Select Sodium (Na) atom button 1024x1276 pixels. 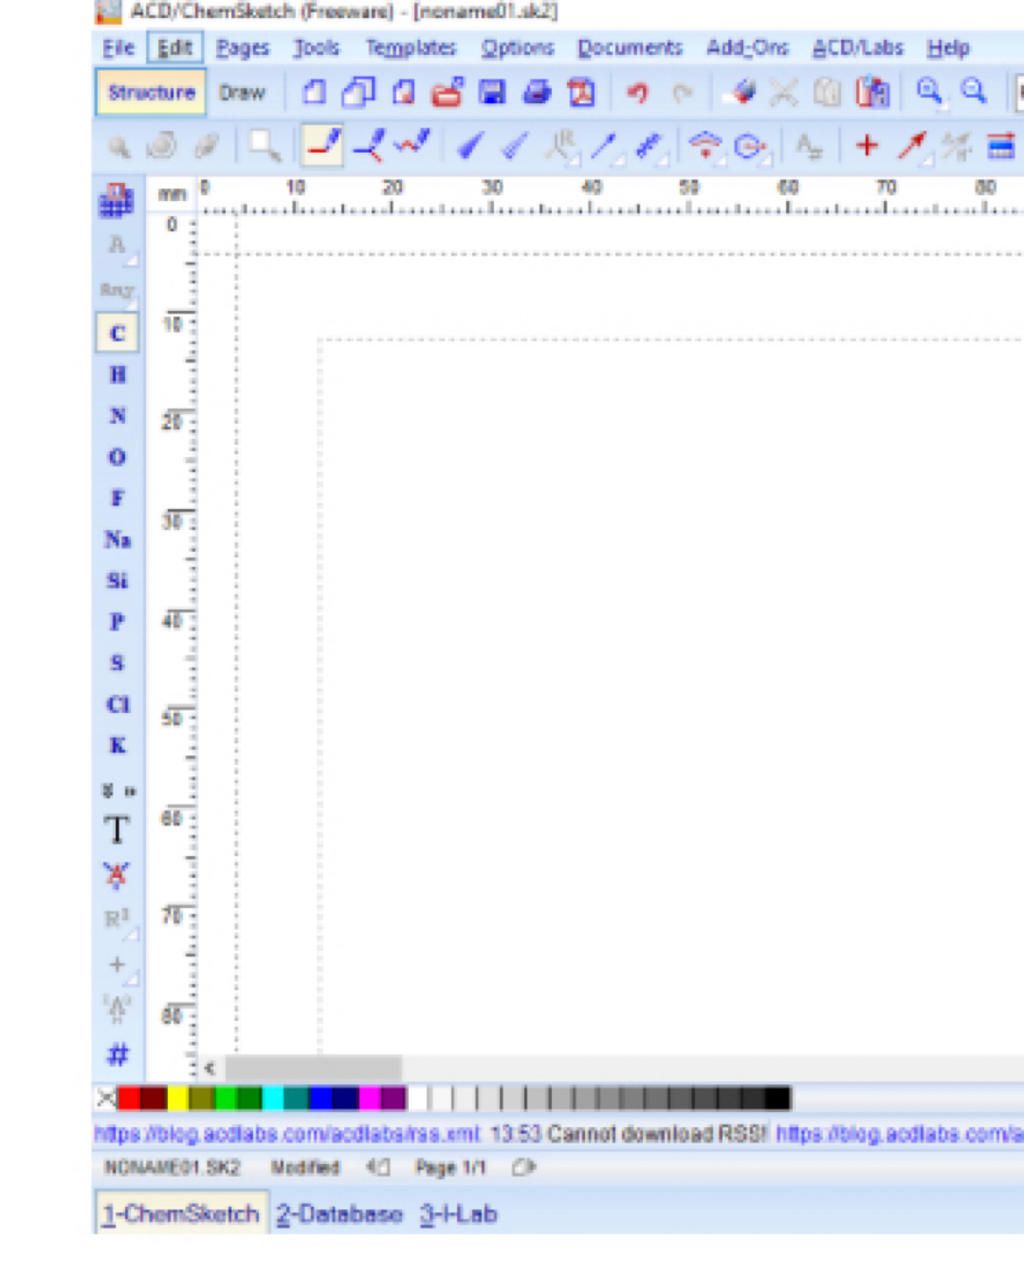tap(117, 540)
